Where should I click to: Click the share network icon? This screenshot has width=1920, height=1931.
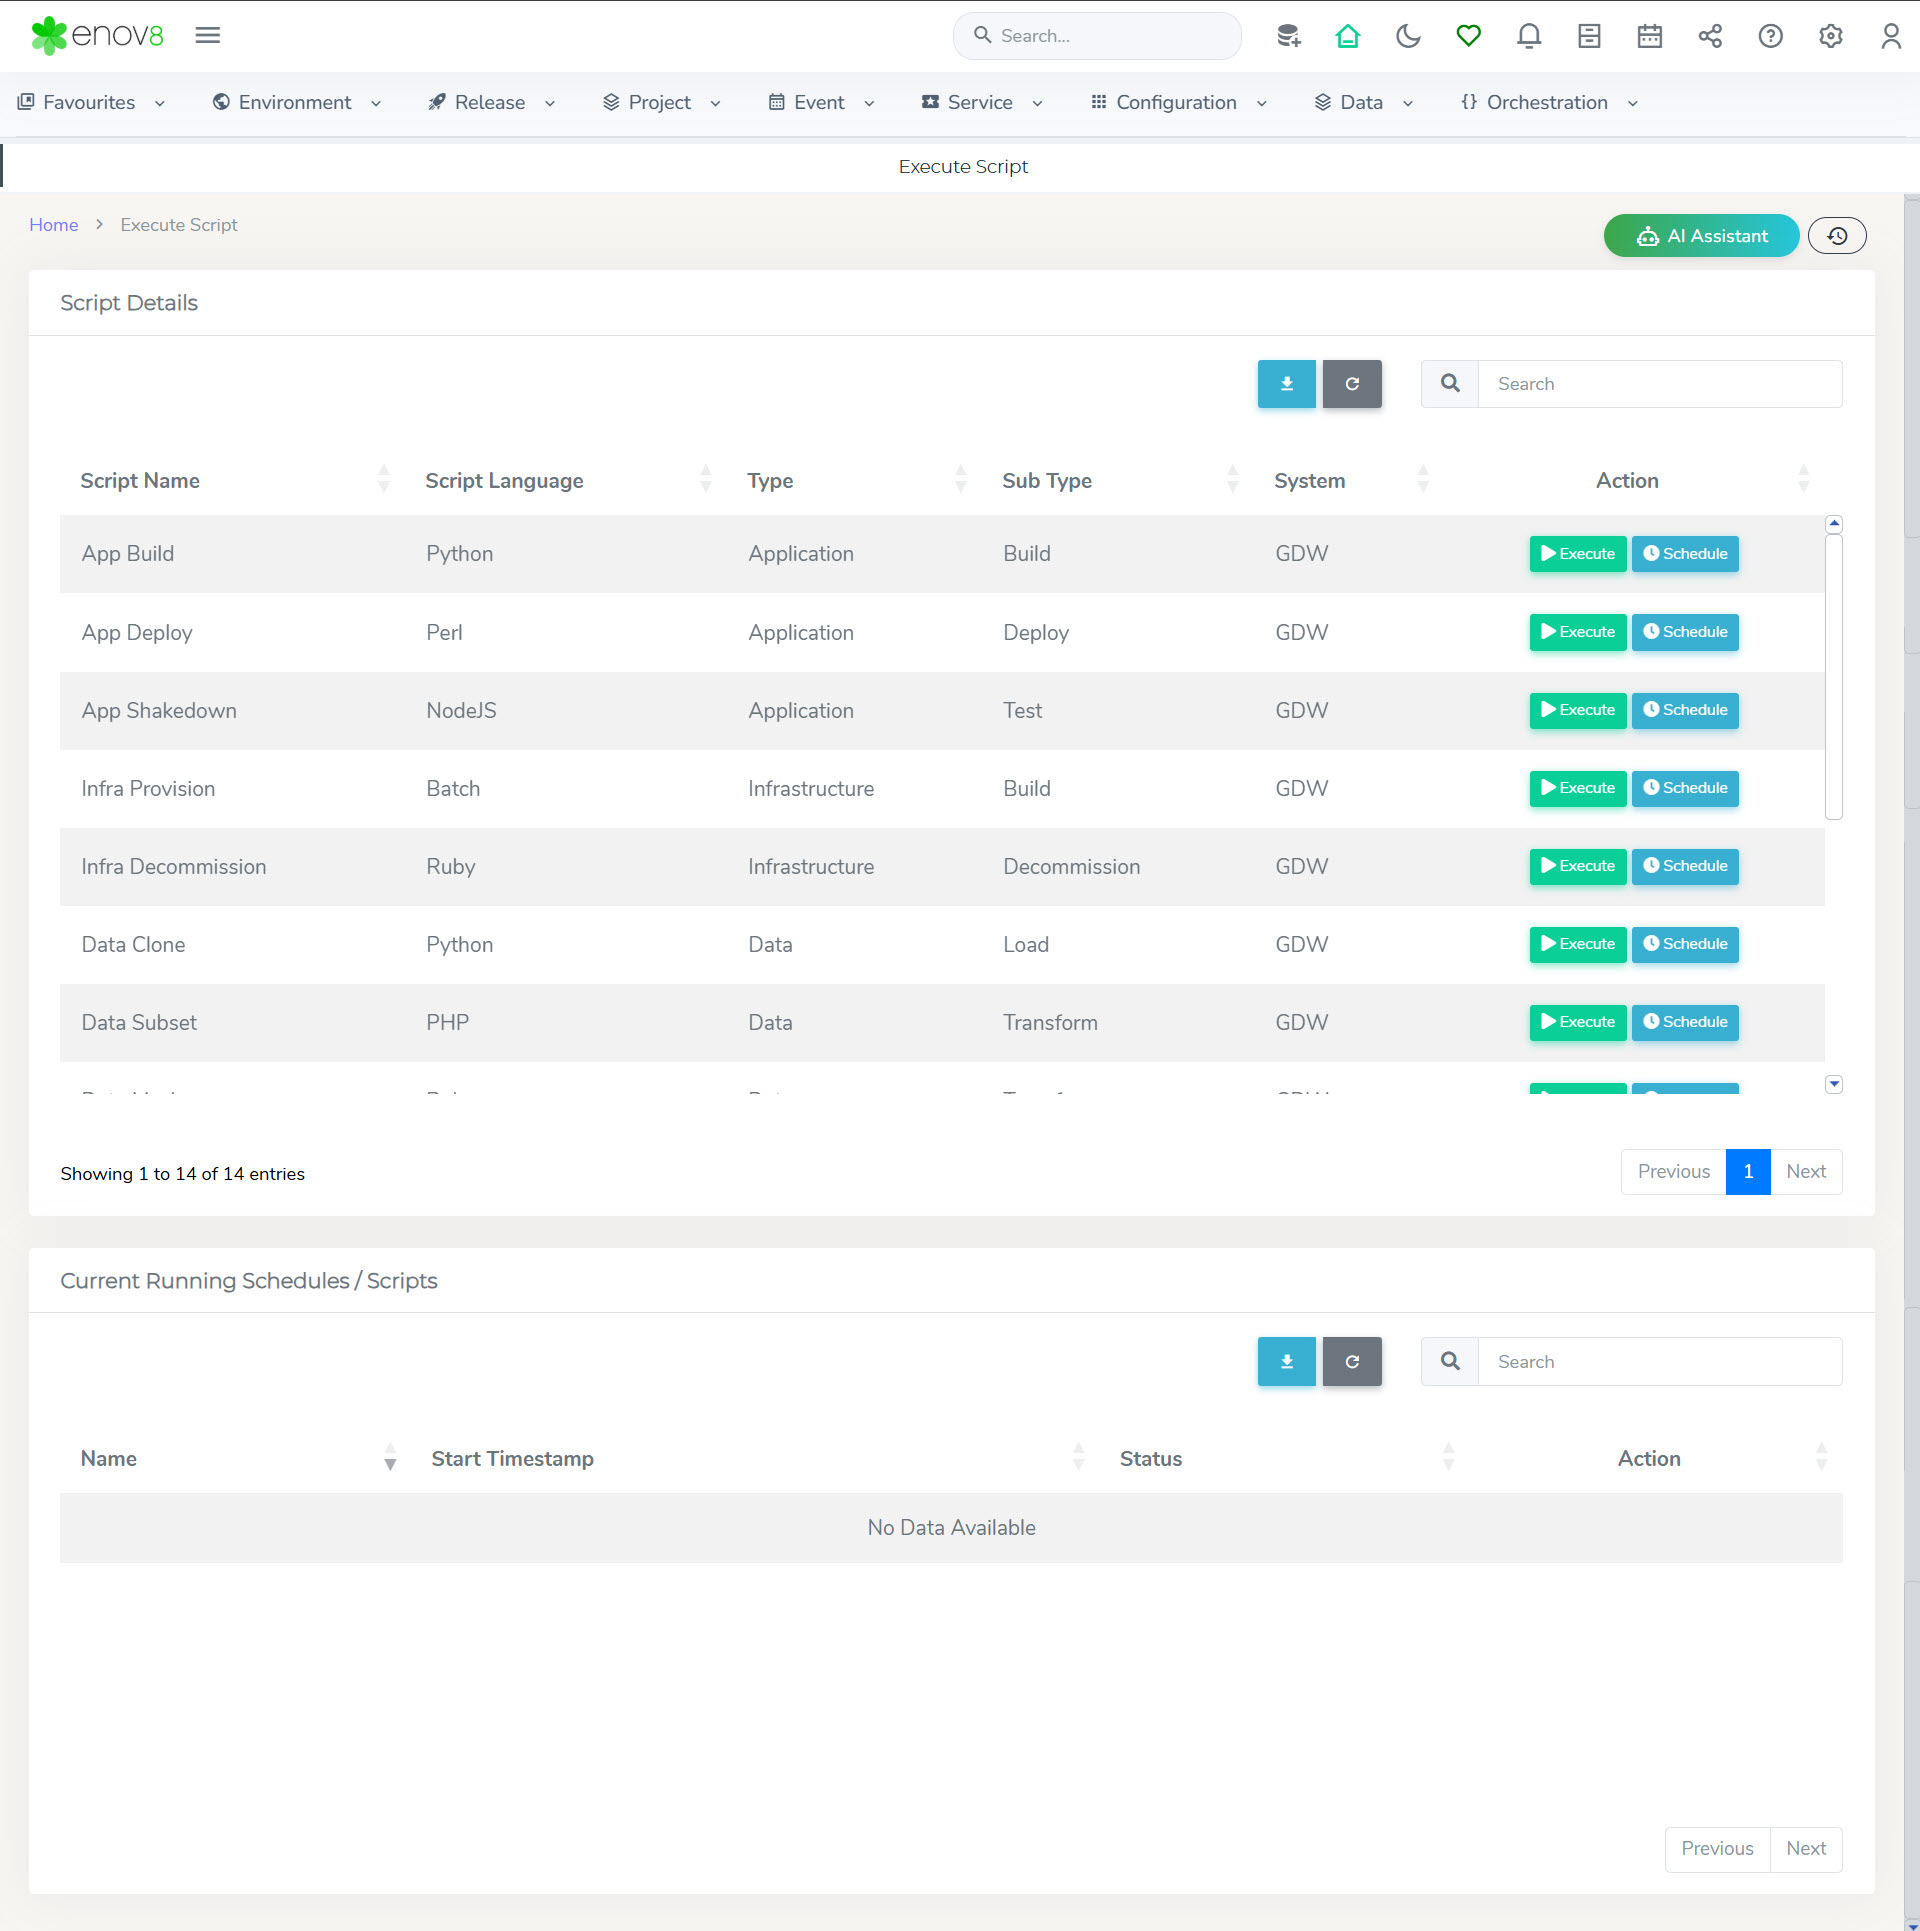coord(1710,36)
